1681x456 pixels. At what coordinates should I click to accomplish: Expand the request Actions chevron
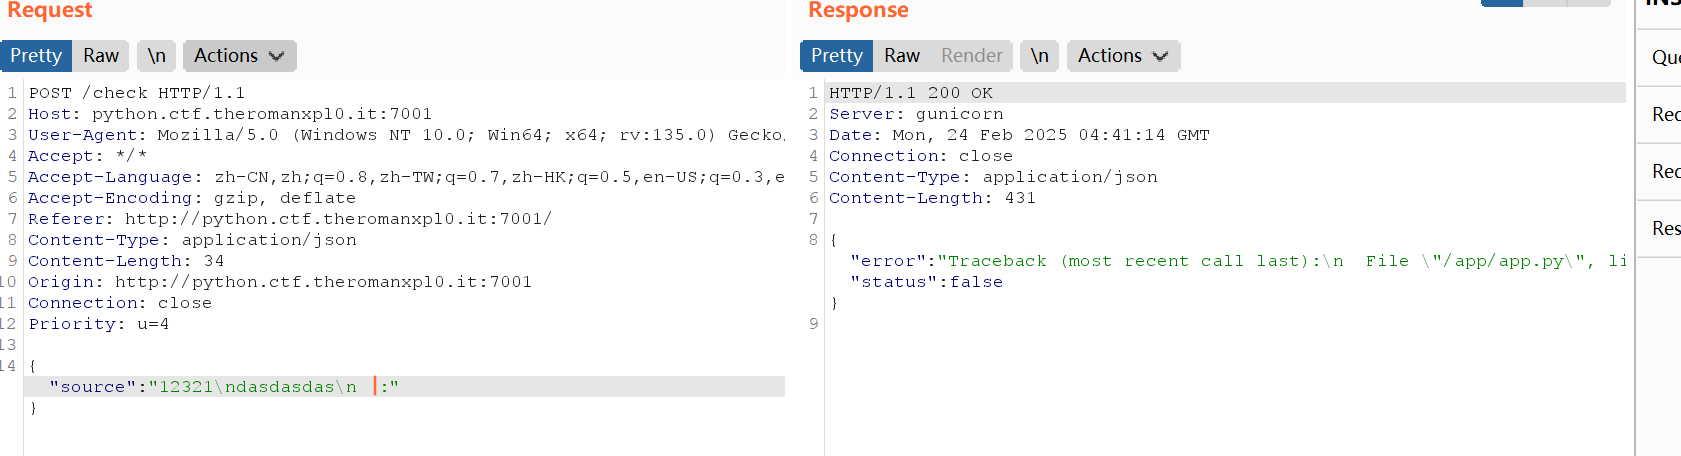(x=277, y=56)
